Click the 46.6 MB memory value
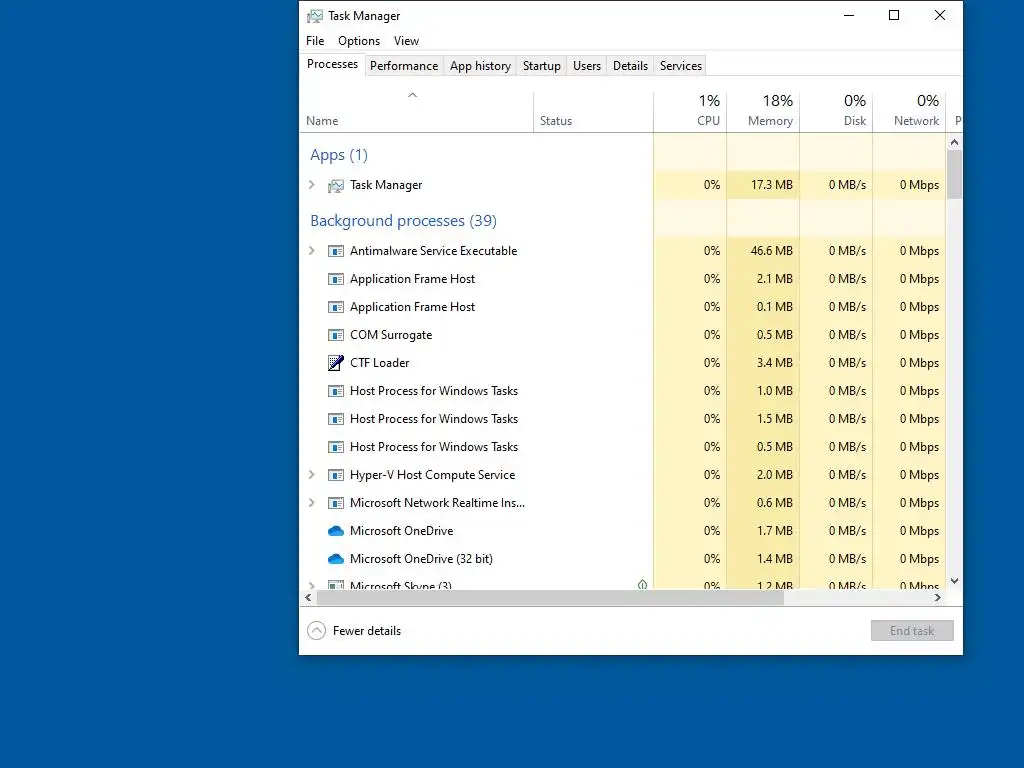 point(771,251)
